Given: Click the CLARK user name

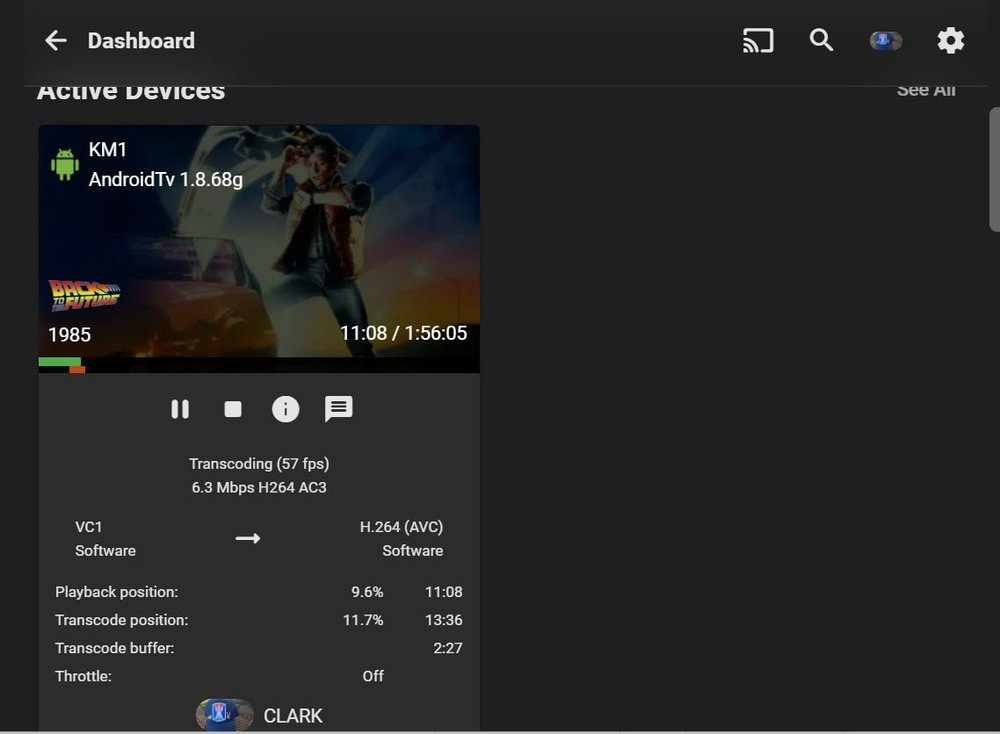Looking at the screenshot, I should click(x=293, y=716).
